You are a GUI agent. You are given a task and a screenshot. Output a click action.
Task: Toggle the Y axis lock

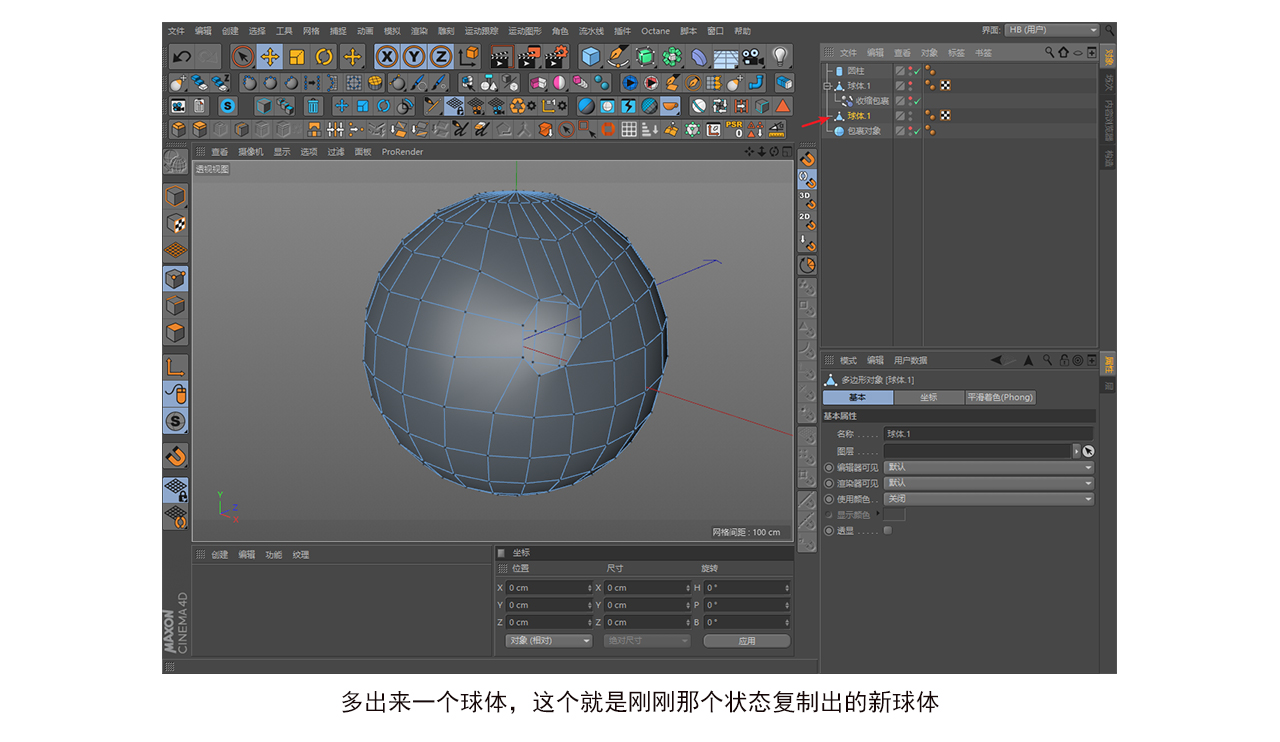click(x=413, y=57)
